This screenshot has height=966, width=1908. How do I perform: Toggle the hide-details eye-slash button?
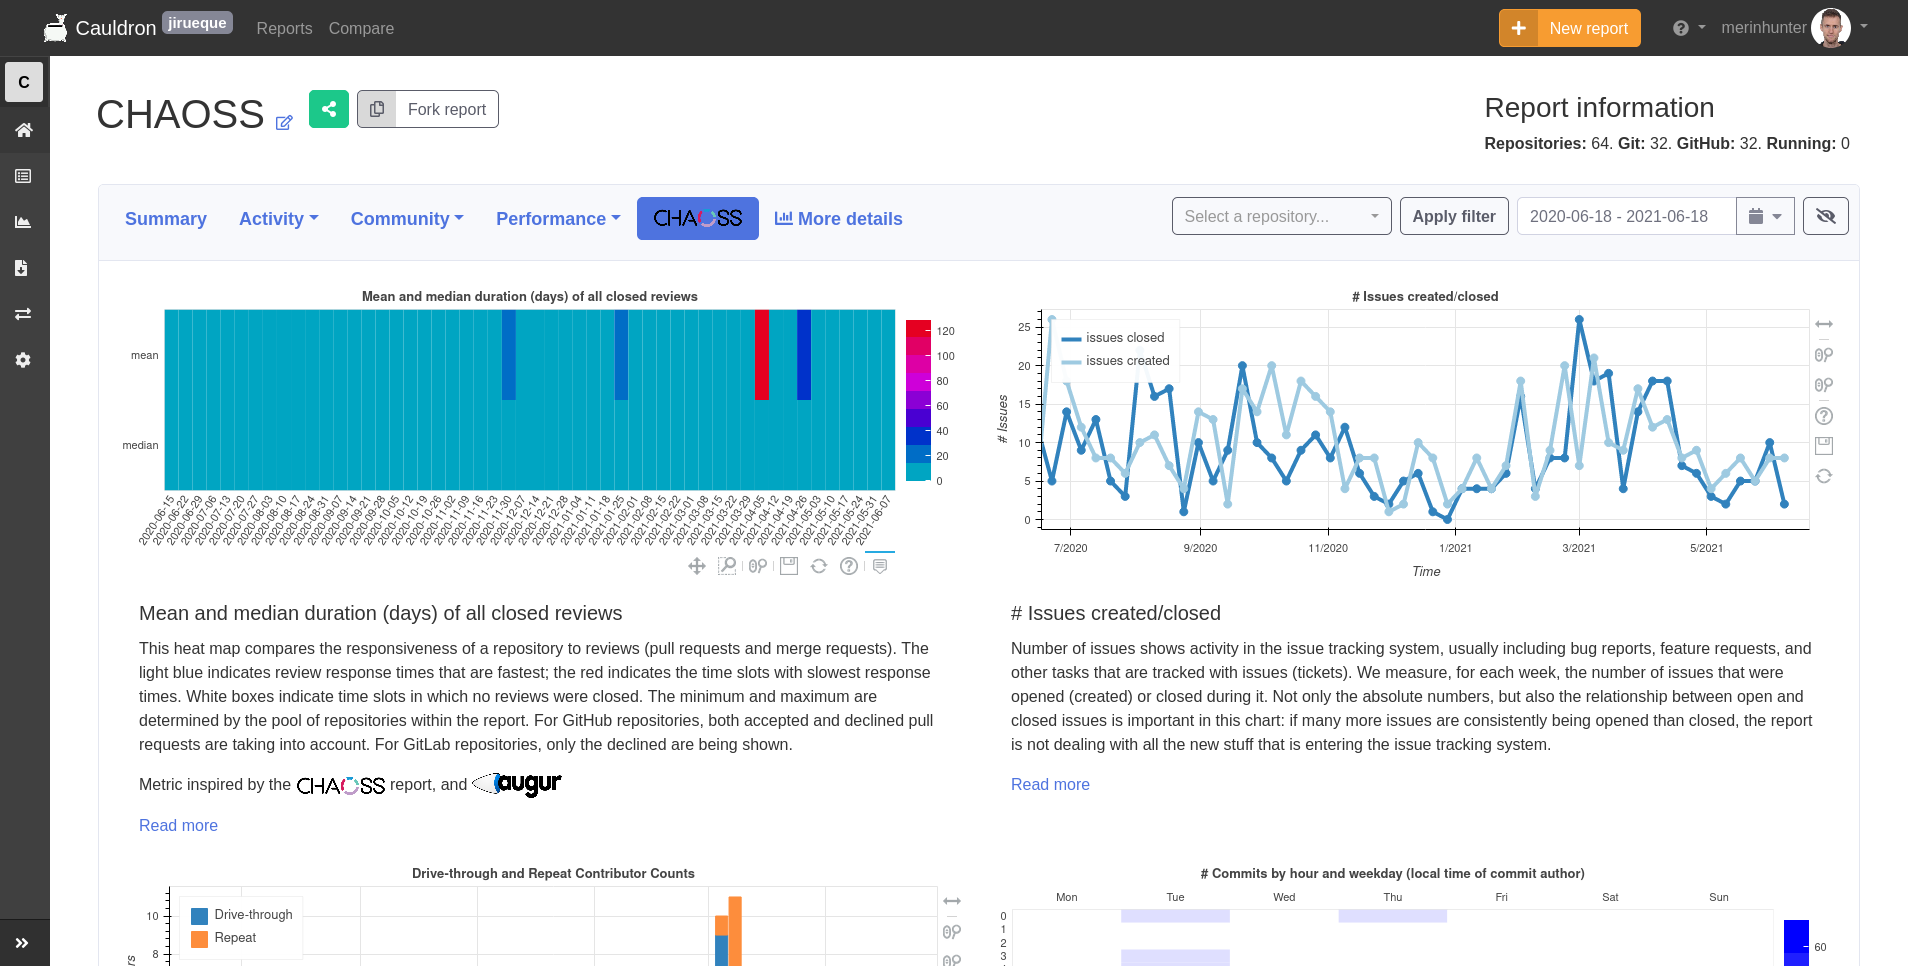click(x=1826, y=216)
